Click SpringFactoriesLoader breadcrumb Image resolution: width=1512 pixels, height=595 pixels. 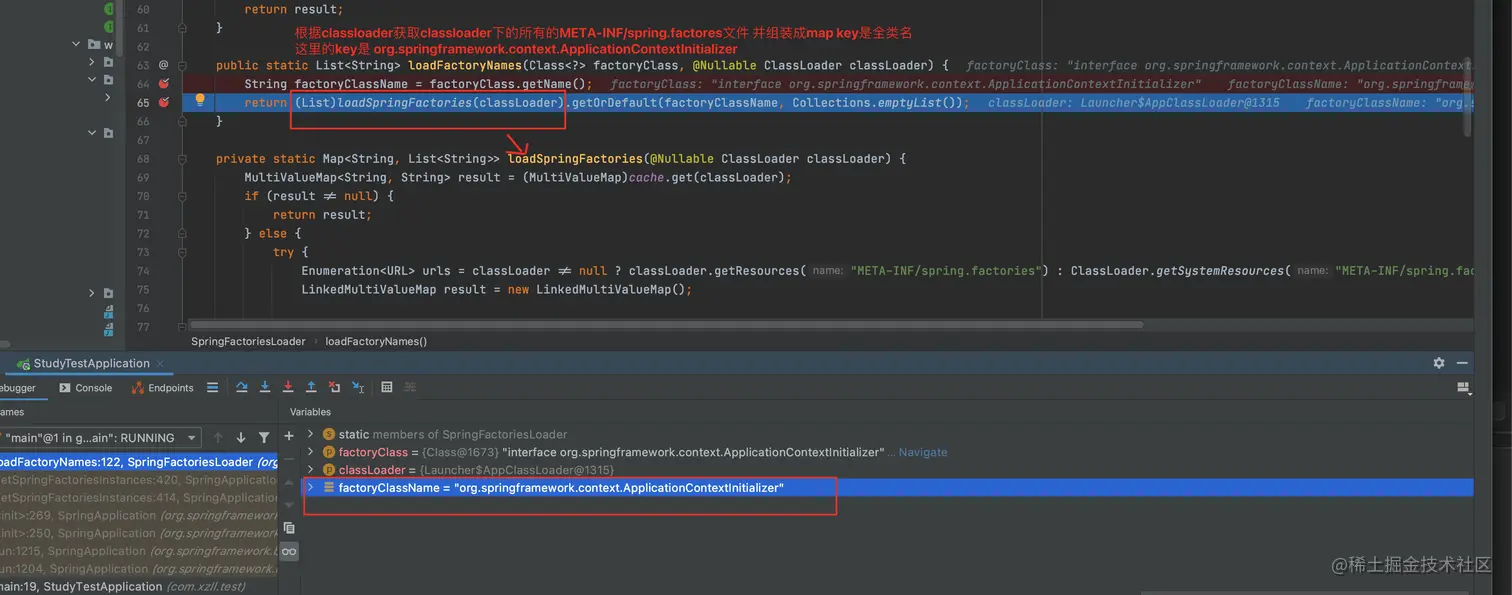[x=248, y=341]
